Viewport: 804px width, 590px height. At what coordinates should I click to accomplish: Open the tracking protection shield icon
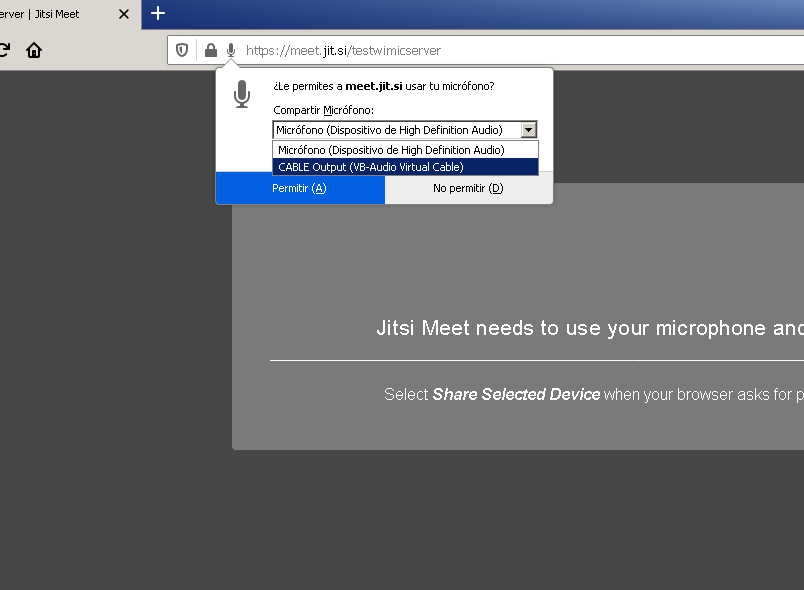tap(182, 50)
